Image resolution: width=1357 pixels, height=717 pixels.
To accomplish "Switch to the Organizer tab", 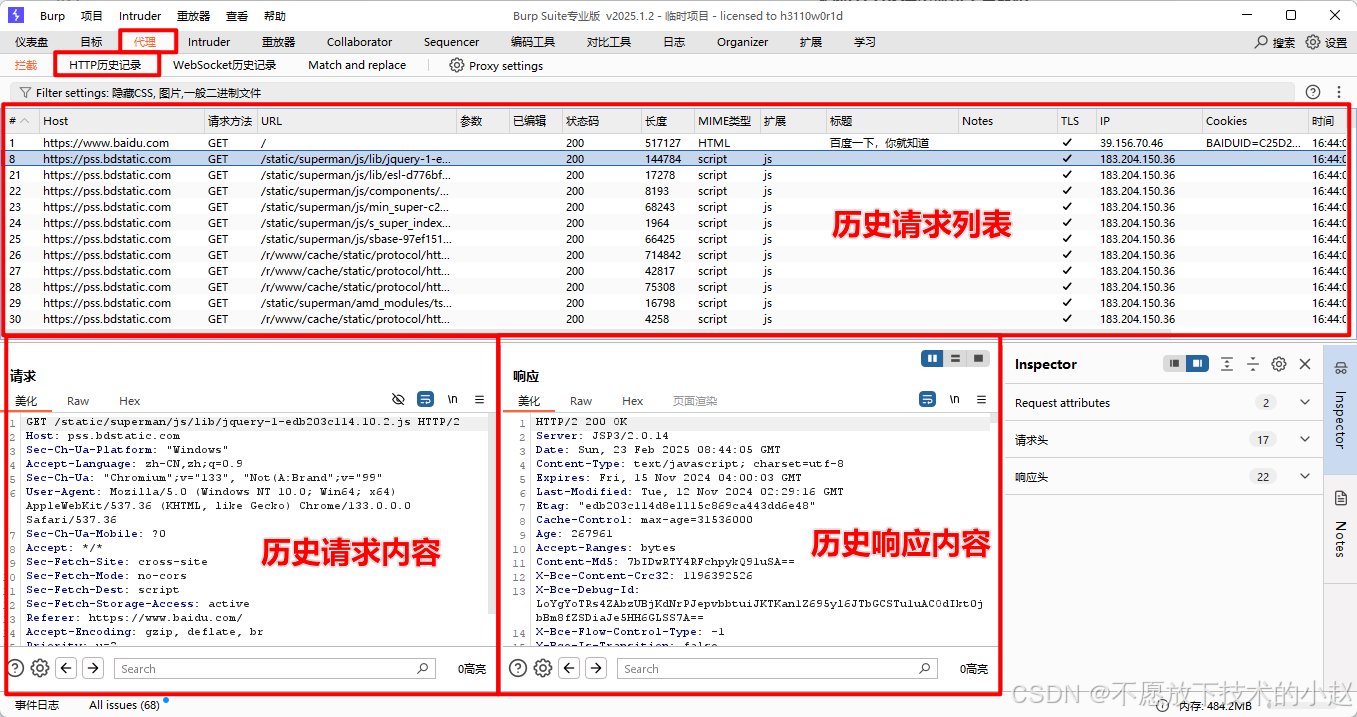I will pos(742,42).
